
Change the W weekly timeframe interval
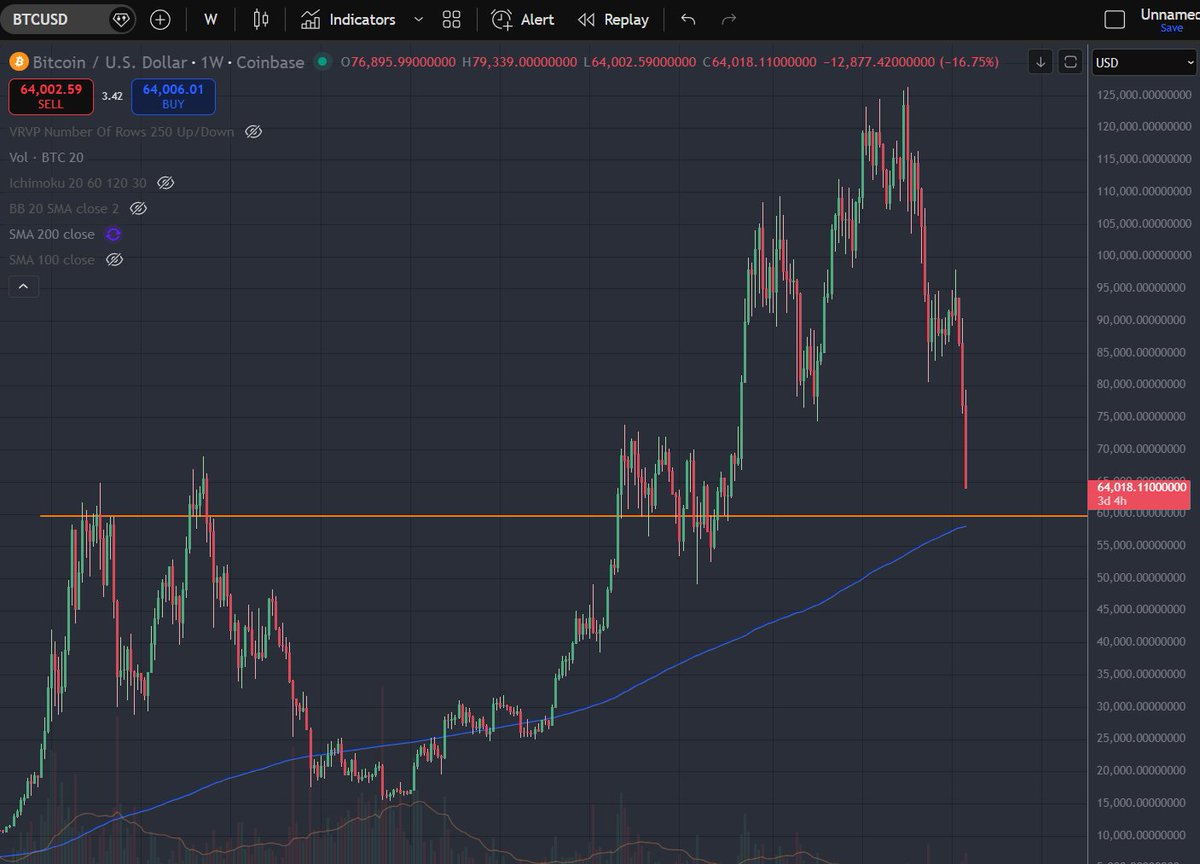point(210,19)
